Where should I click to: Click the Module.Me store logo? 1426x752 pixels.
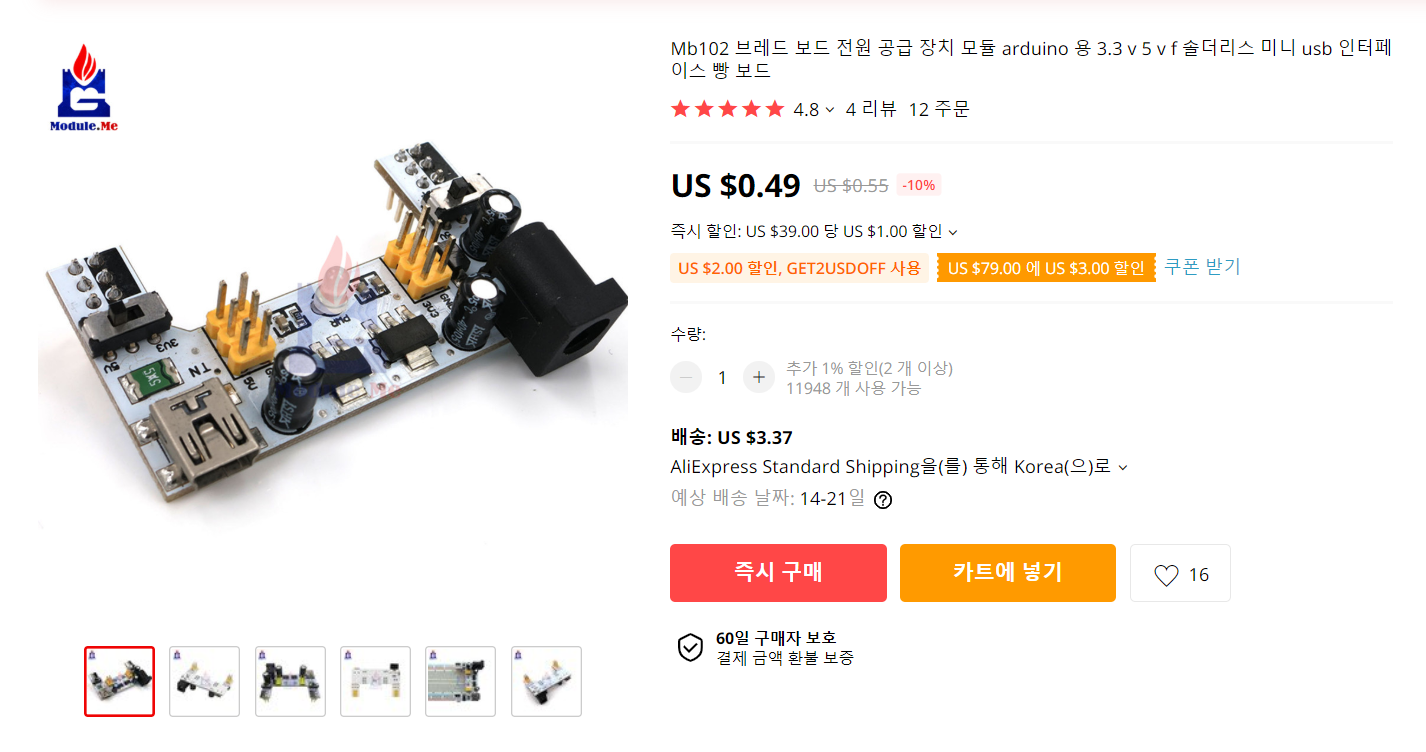click(84, 88)
